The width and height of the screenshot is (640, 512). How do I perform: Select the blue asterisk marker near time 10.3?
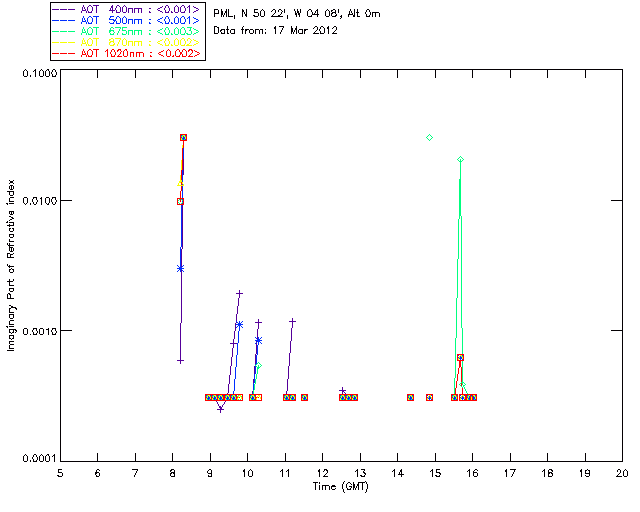[258, 340]
